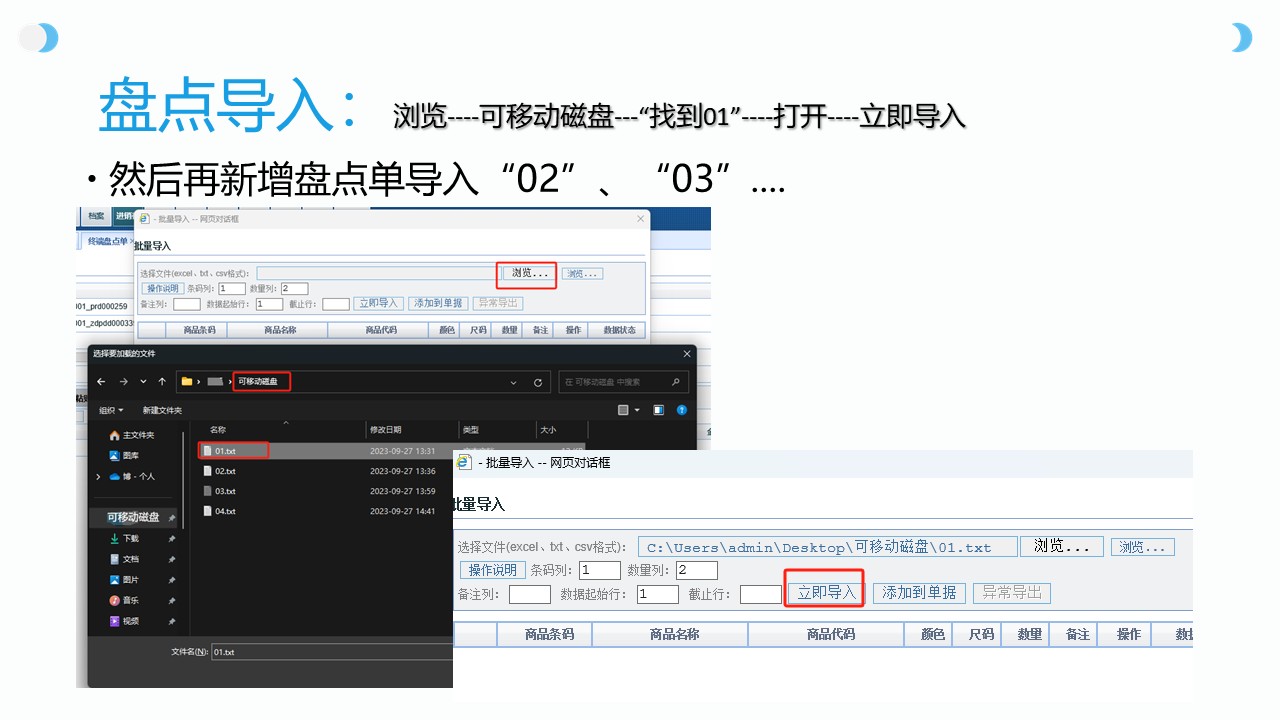Open the view options dropdown arrow
Image resolution: width=1280 pixels, height=720 pixels.
point(637,410)
